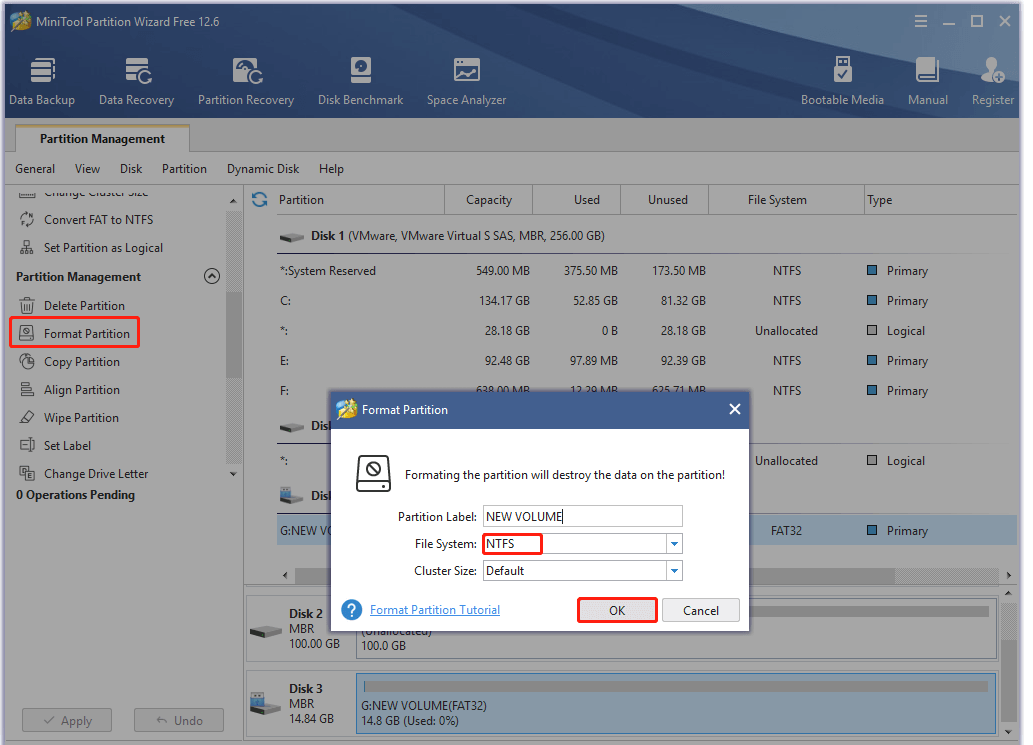Viewport: 1033px width, 745px height.
Task: Refresh the partition list
Action: [x=260, y=200]
